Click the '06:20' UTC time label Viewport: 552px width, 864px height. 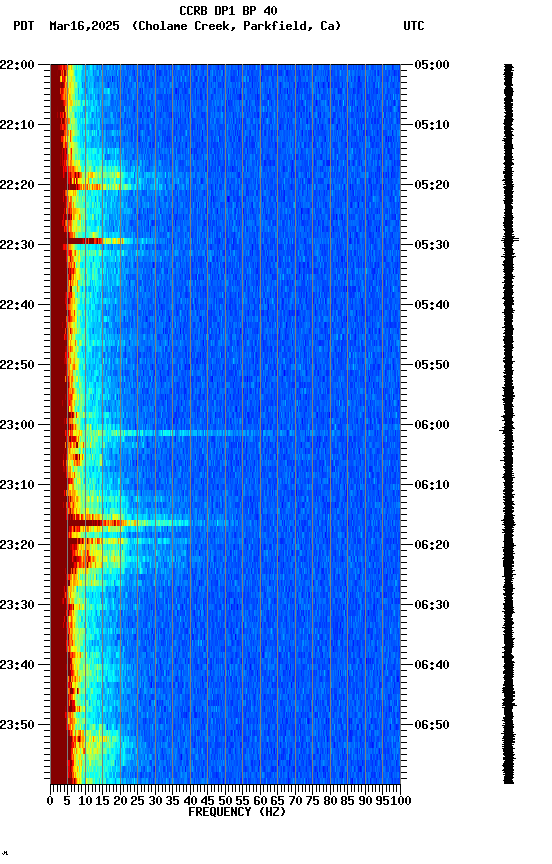point(432,545)
